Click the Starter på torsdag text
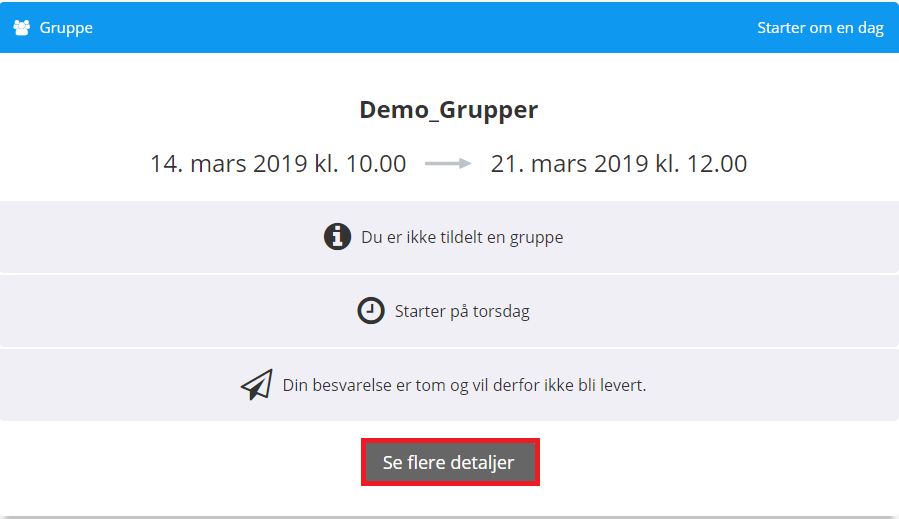The image size is (899, 519). (462, 311)
